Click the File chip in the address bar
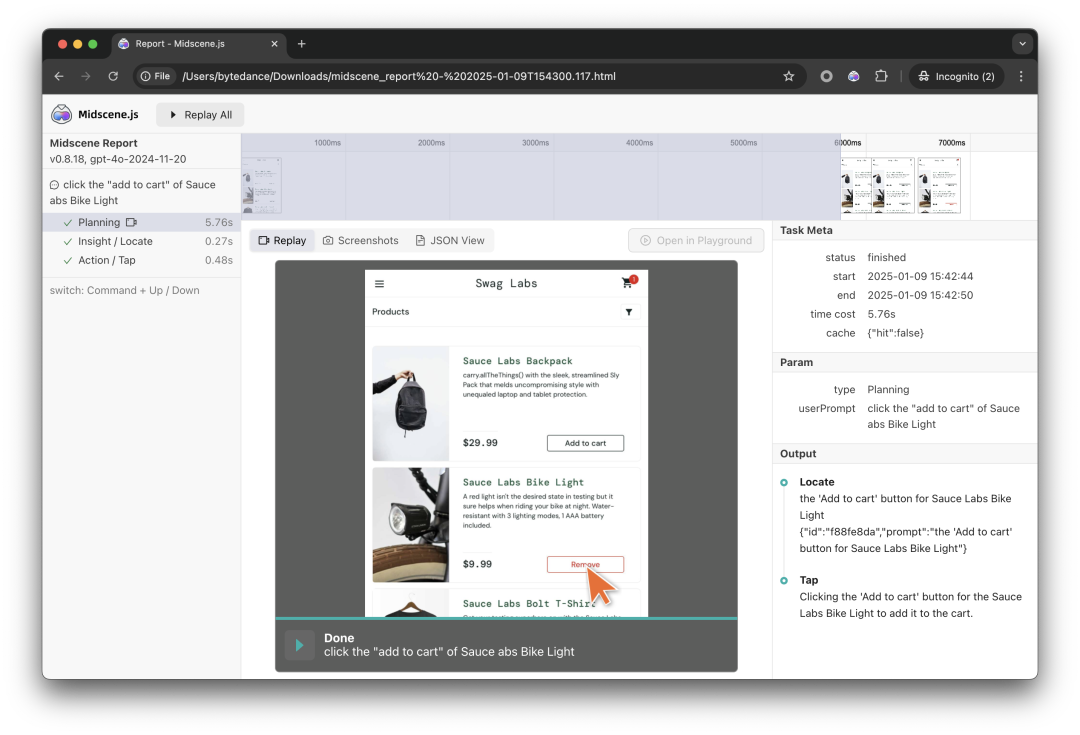Viewport: 1080px width, 735px height. 156,75
